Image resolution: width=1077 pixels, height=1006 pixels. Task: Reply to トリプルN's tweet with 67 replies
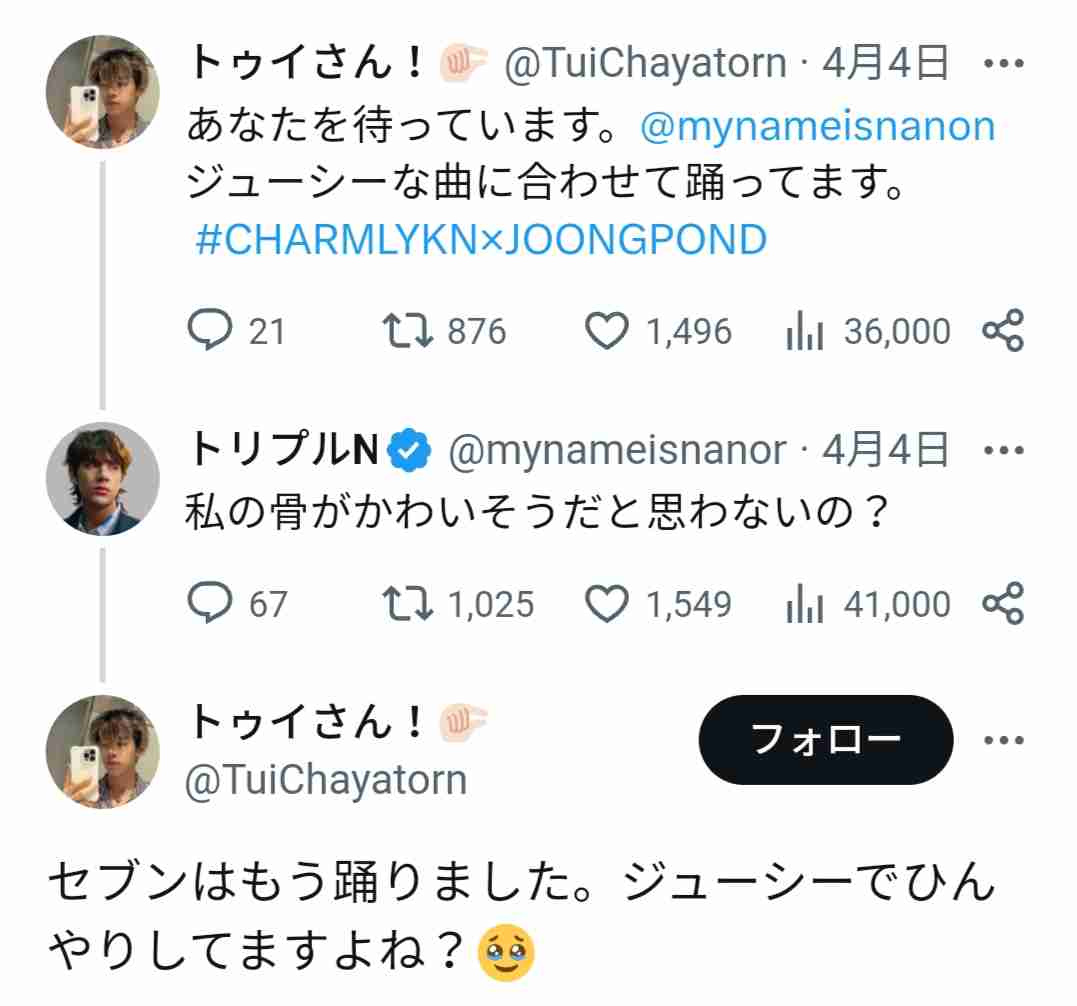coord(210,603)
